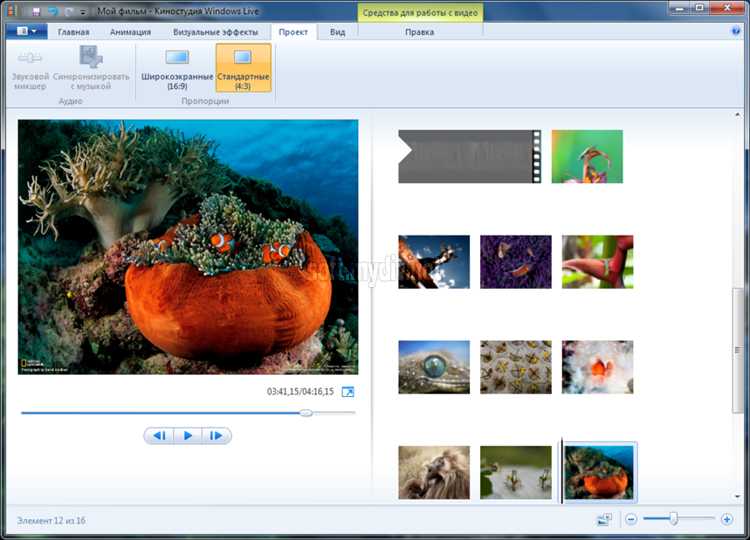The image size is (750, 540).
Task: Open the quick access toolbar customize dropdown
Action: [83, 11]
